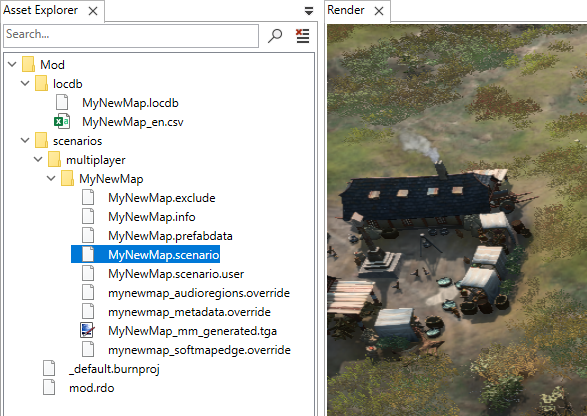This screenshot has width=587, height=416.
Task: Select MyNewMap.info file
Action: [x=152, y=217]
